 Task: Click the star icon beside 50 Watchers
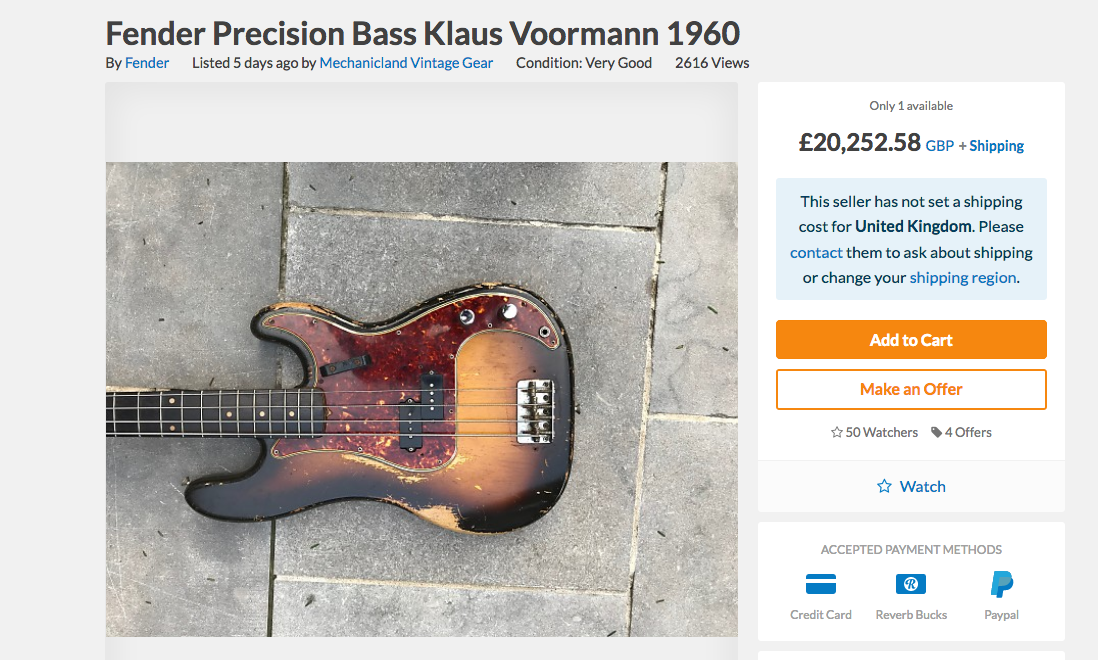point(837,432)
